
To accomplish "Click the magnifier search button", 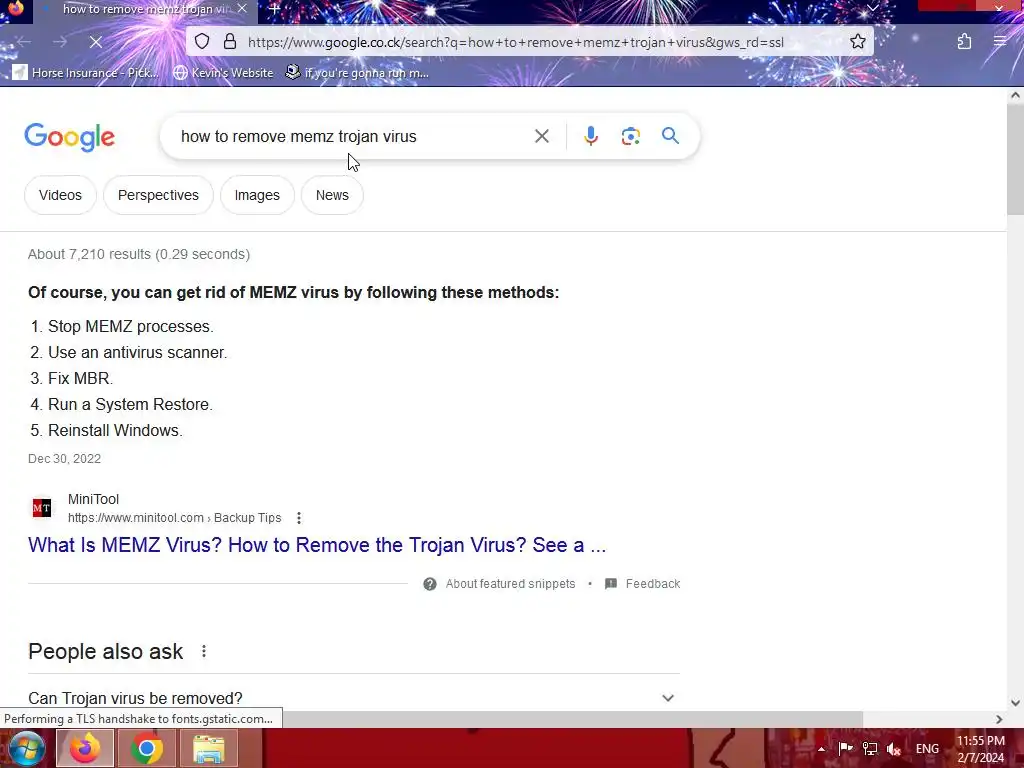I will click(x=670, y=136).
